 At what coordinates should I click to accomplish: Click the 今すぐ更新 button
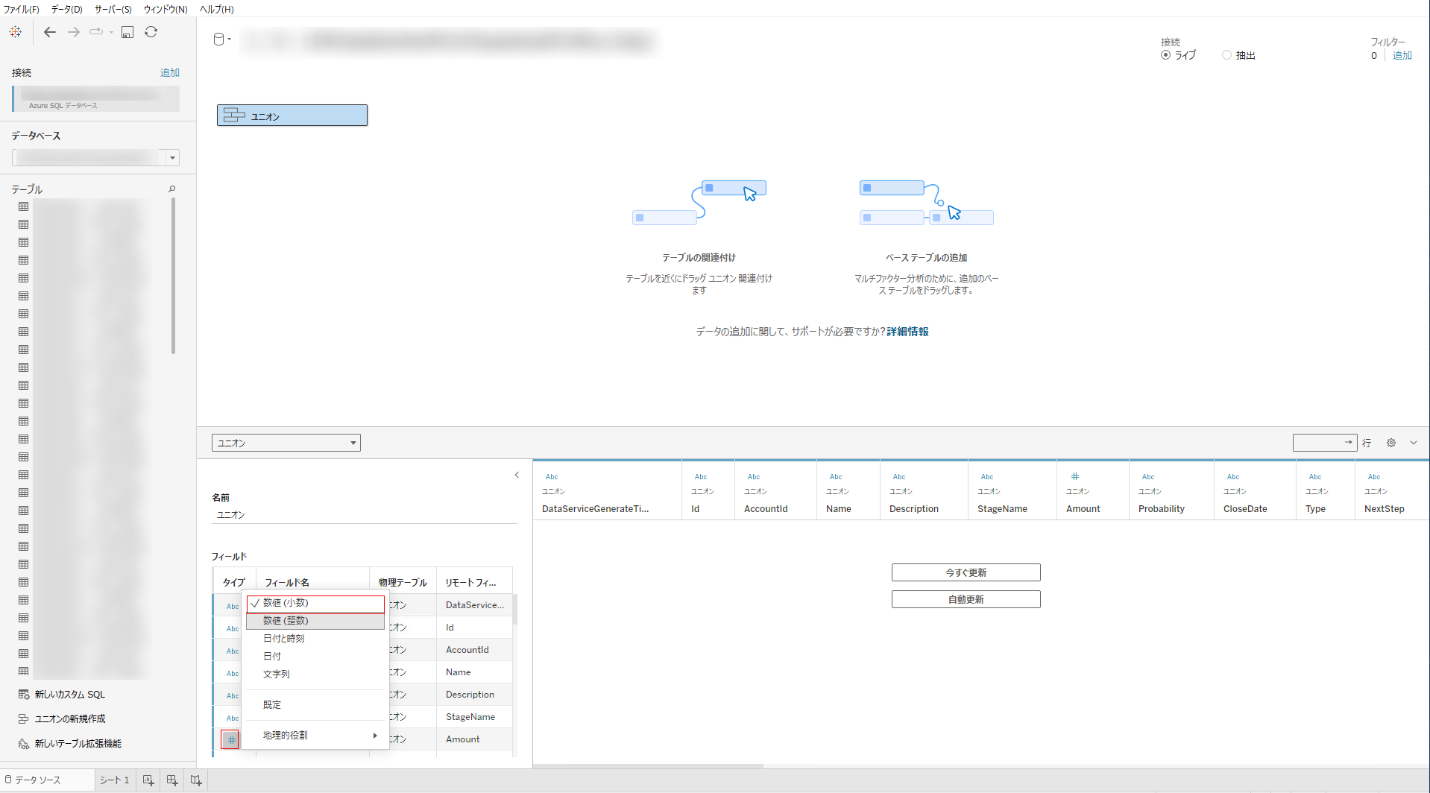966,572
